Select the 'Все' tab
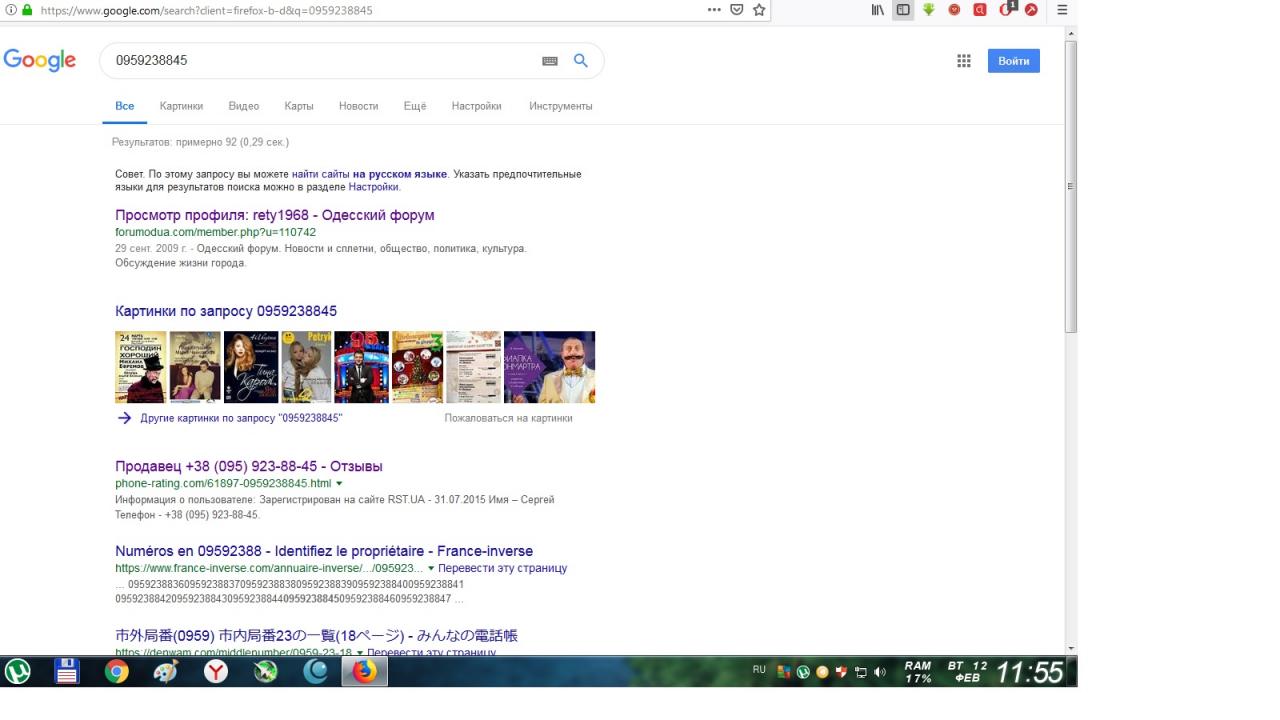Screen dimensions: 1280x720 coord(124,106)
